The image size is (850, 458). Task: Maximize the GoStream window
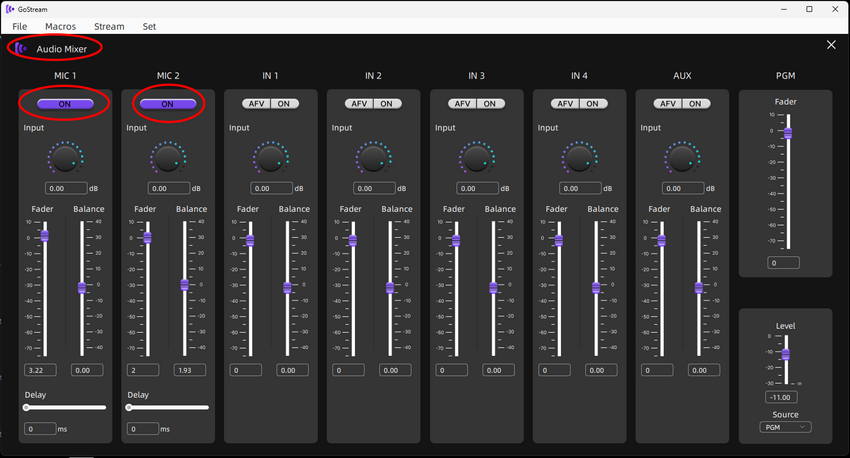pyautogui.click(x=809, y=9)
